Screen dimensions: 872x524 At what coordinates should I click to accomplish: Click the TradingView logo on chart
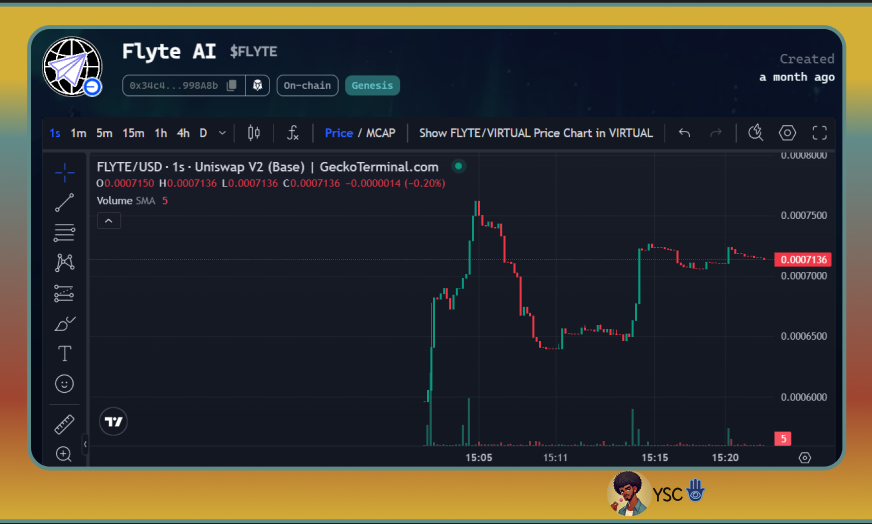coord(113,421)
